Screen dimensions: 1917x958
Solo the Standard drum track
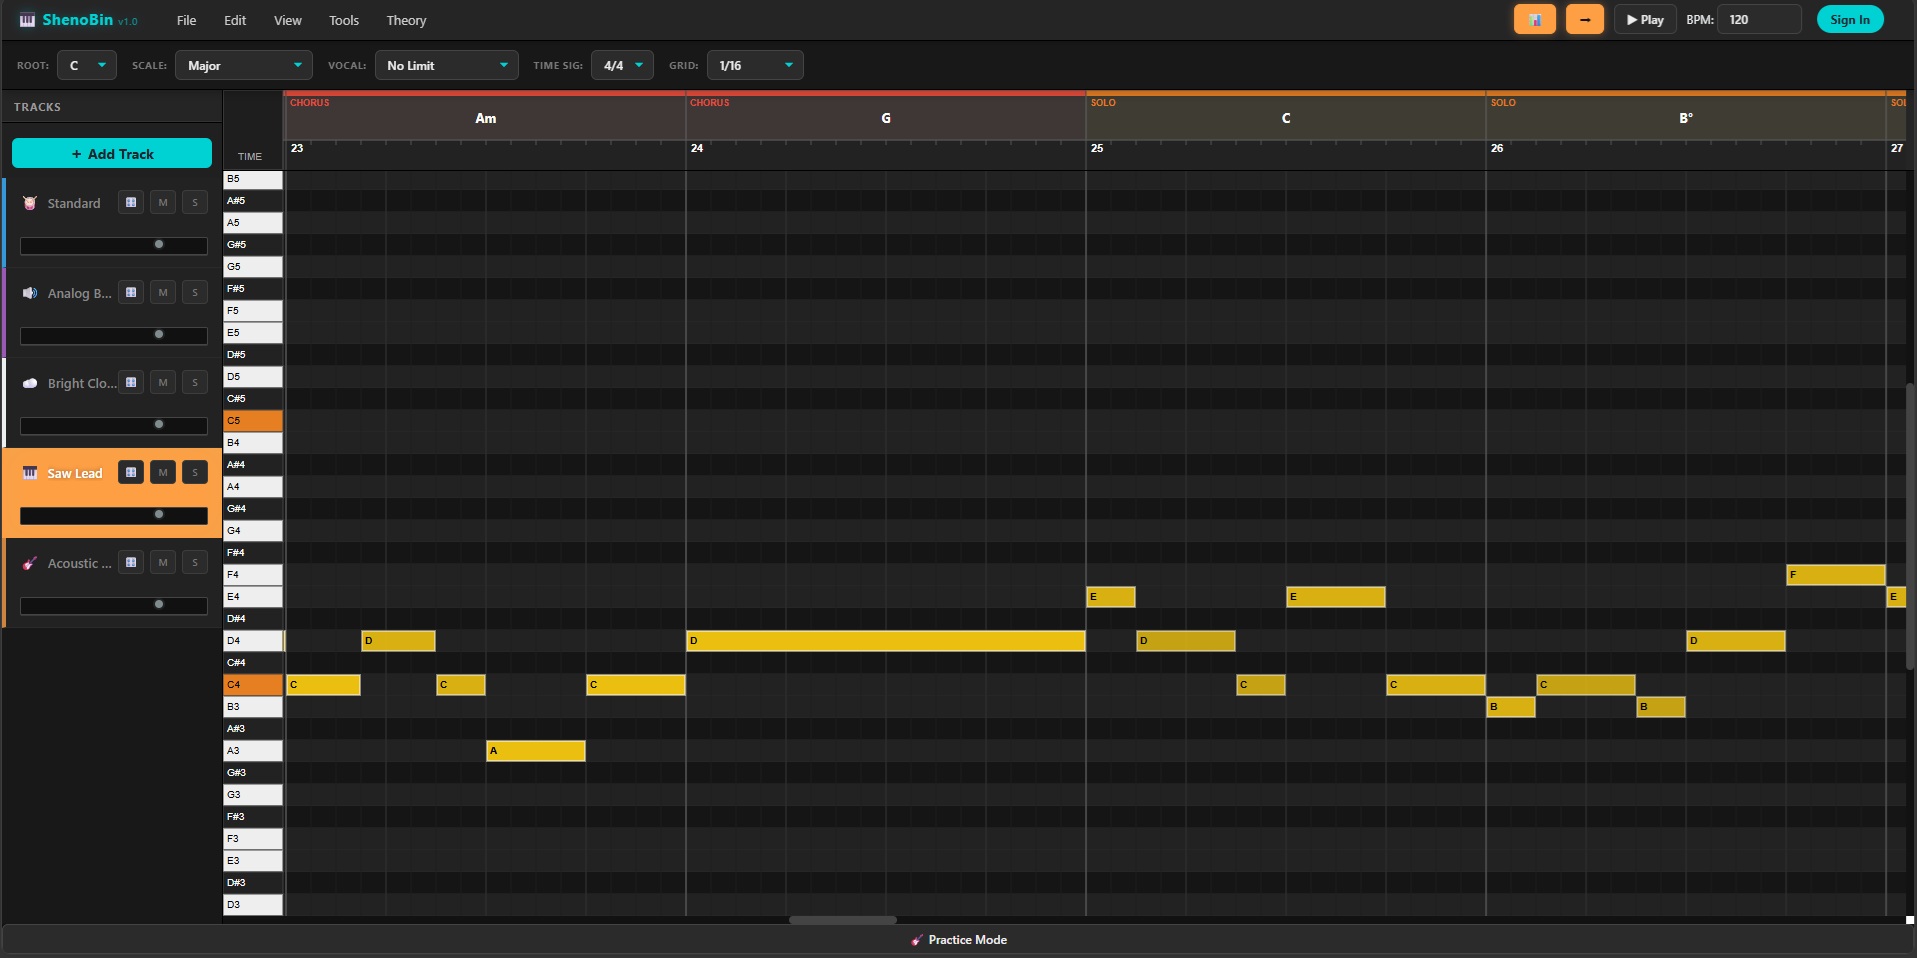[195, 202]
